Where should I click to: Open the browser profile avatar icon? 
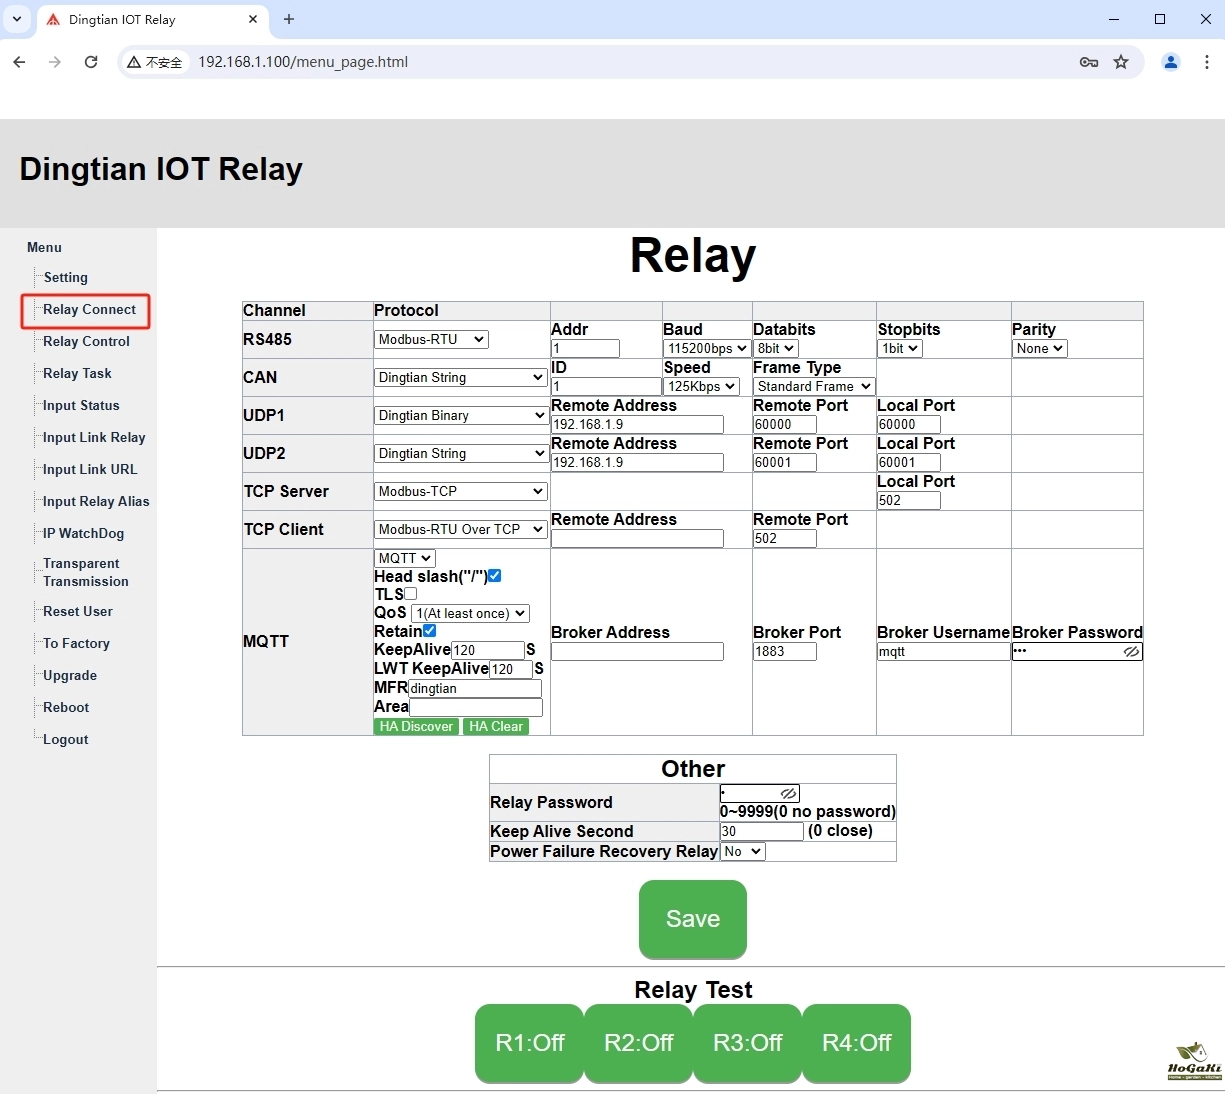[1170, 62]
